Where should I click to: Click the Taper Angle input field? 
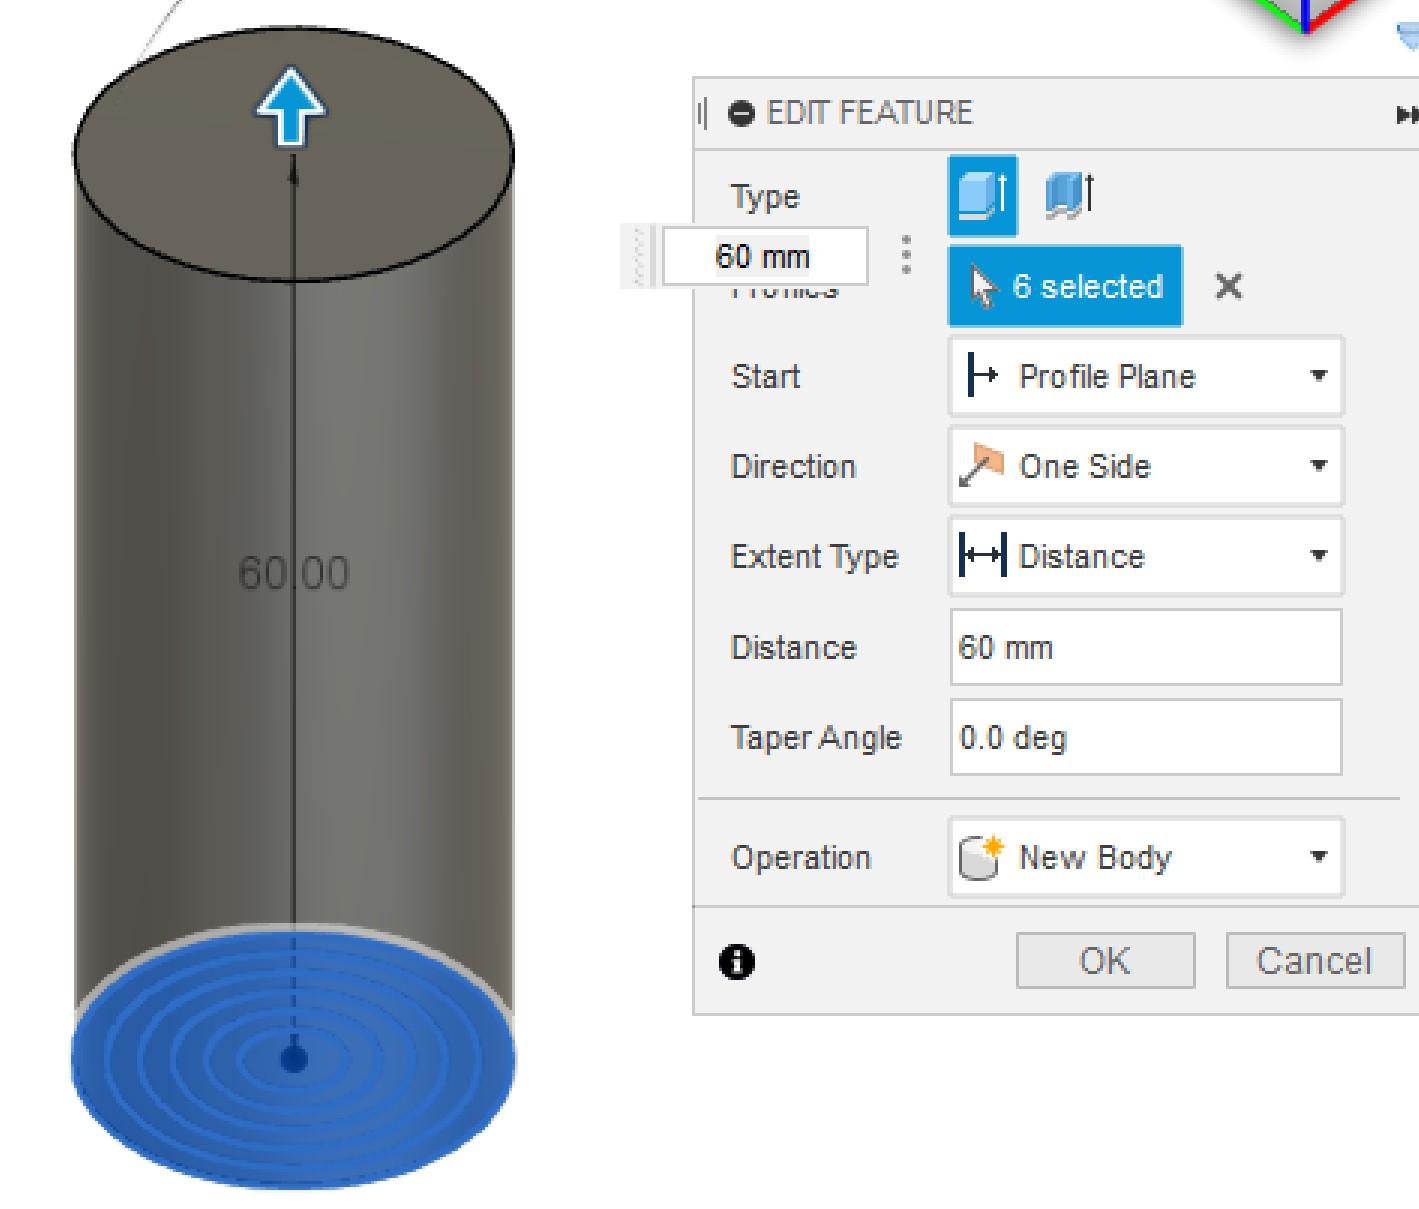click(x=1146, y=737)
